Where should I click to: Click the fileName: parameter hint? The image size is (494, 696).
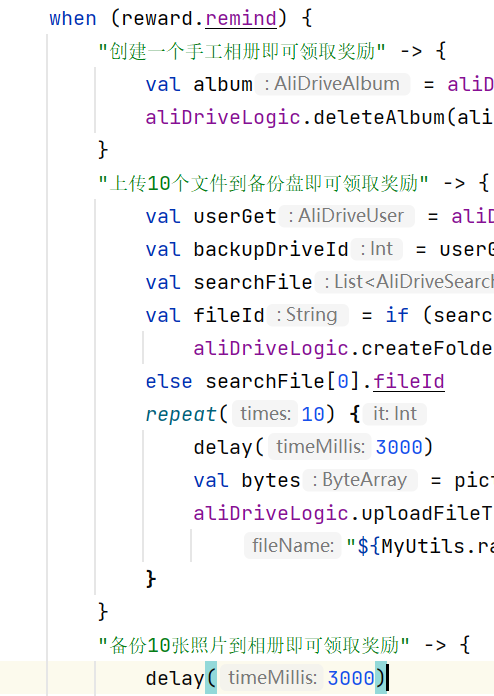(292, 546)
